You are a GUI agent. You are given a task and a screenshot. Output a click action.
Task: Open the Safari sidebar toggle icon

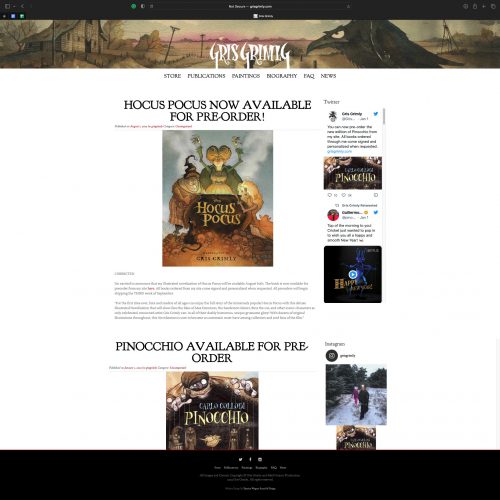click(x=7, y=6)
